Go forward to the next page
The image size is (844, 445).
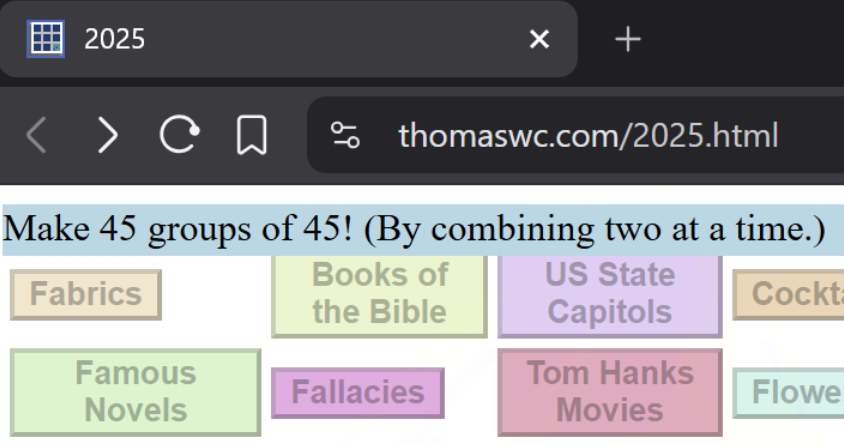pyautogui.click(x=107, y=135)
